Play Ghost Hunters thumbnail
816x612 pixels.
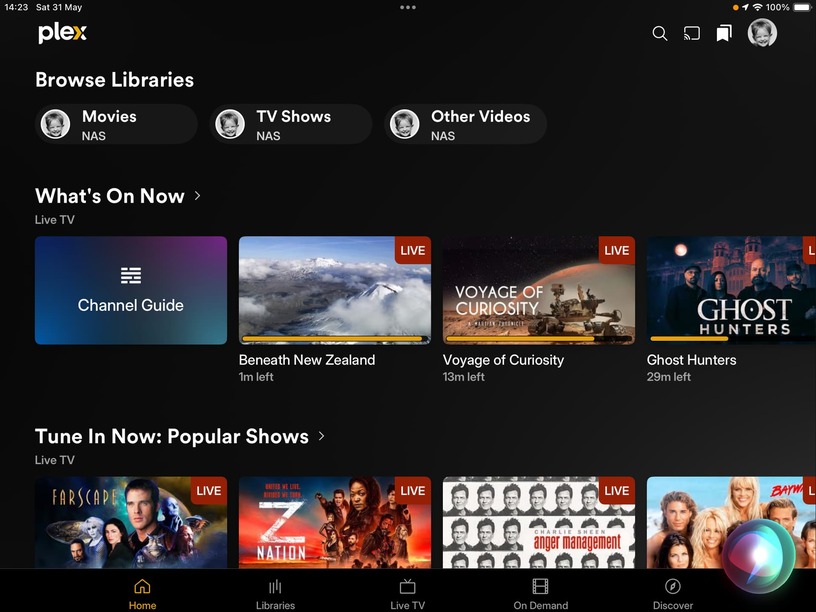731,290
